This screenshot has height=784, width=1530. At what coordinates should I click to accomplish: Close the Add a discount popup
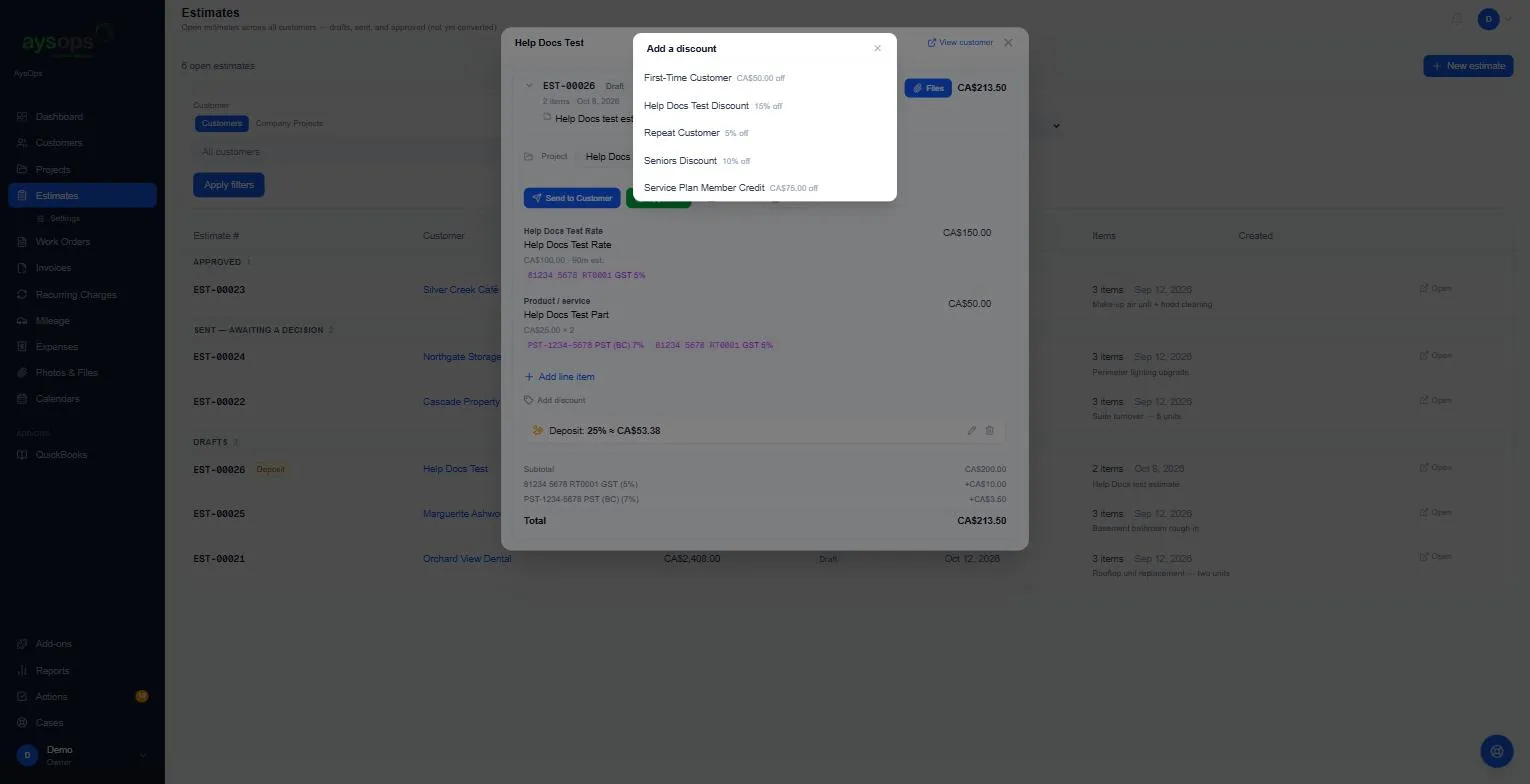point(877,48)
